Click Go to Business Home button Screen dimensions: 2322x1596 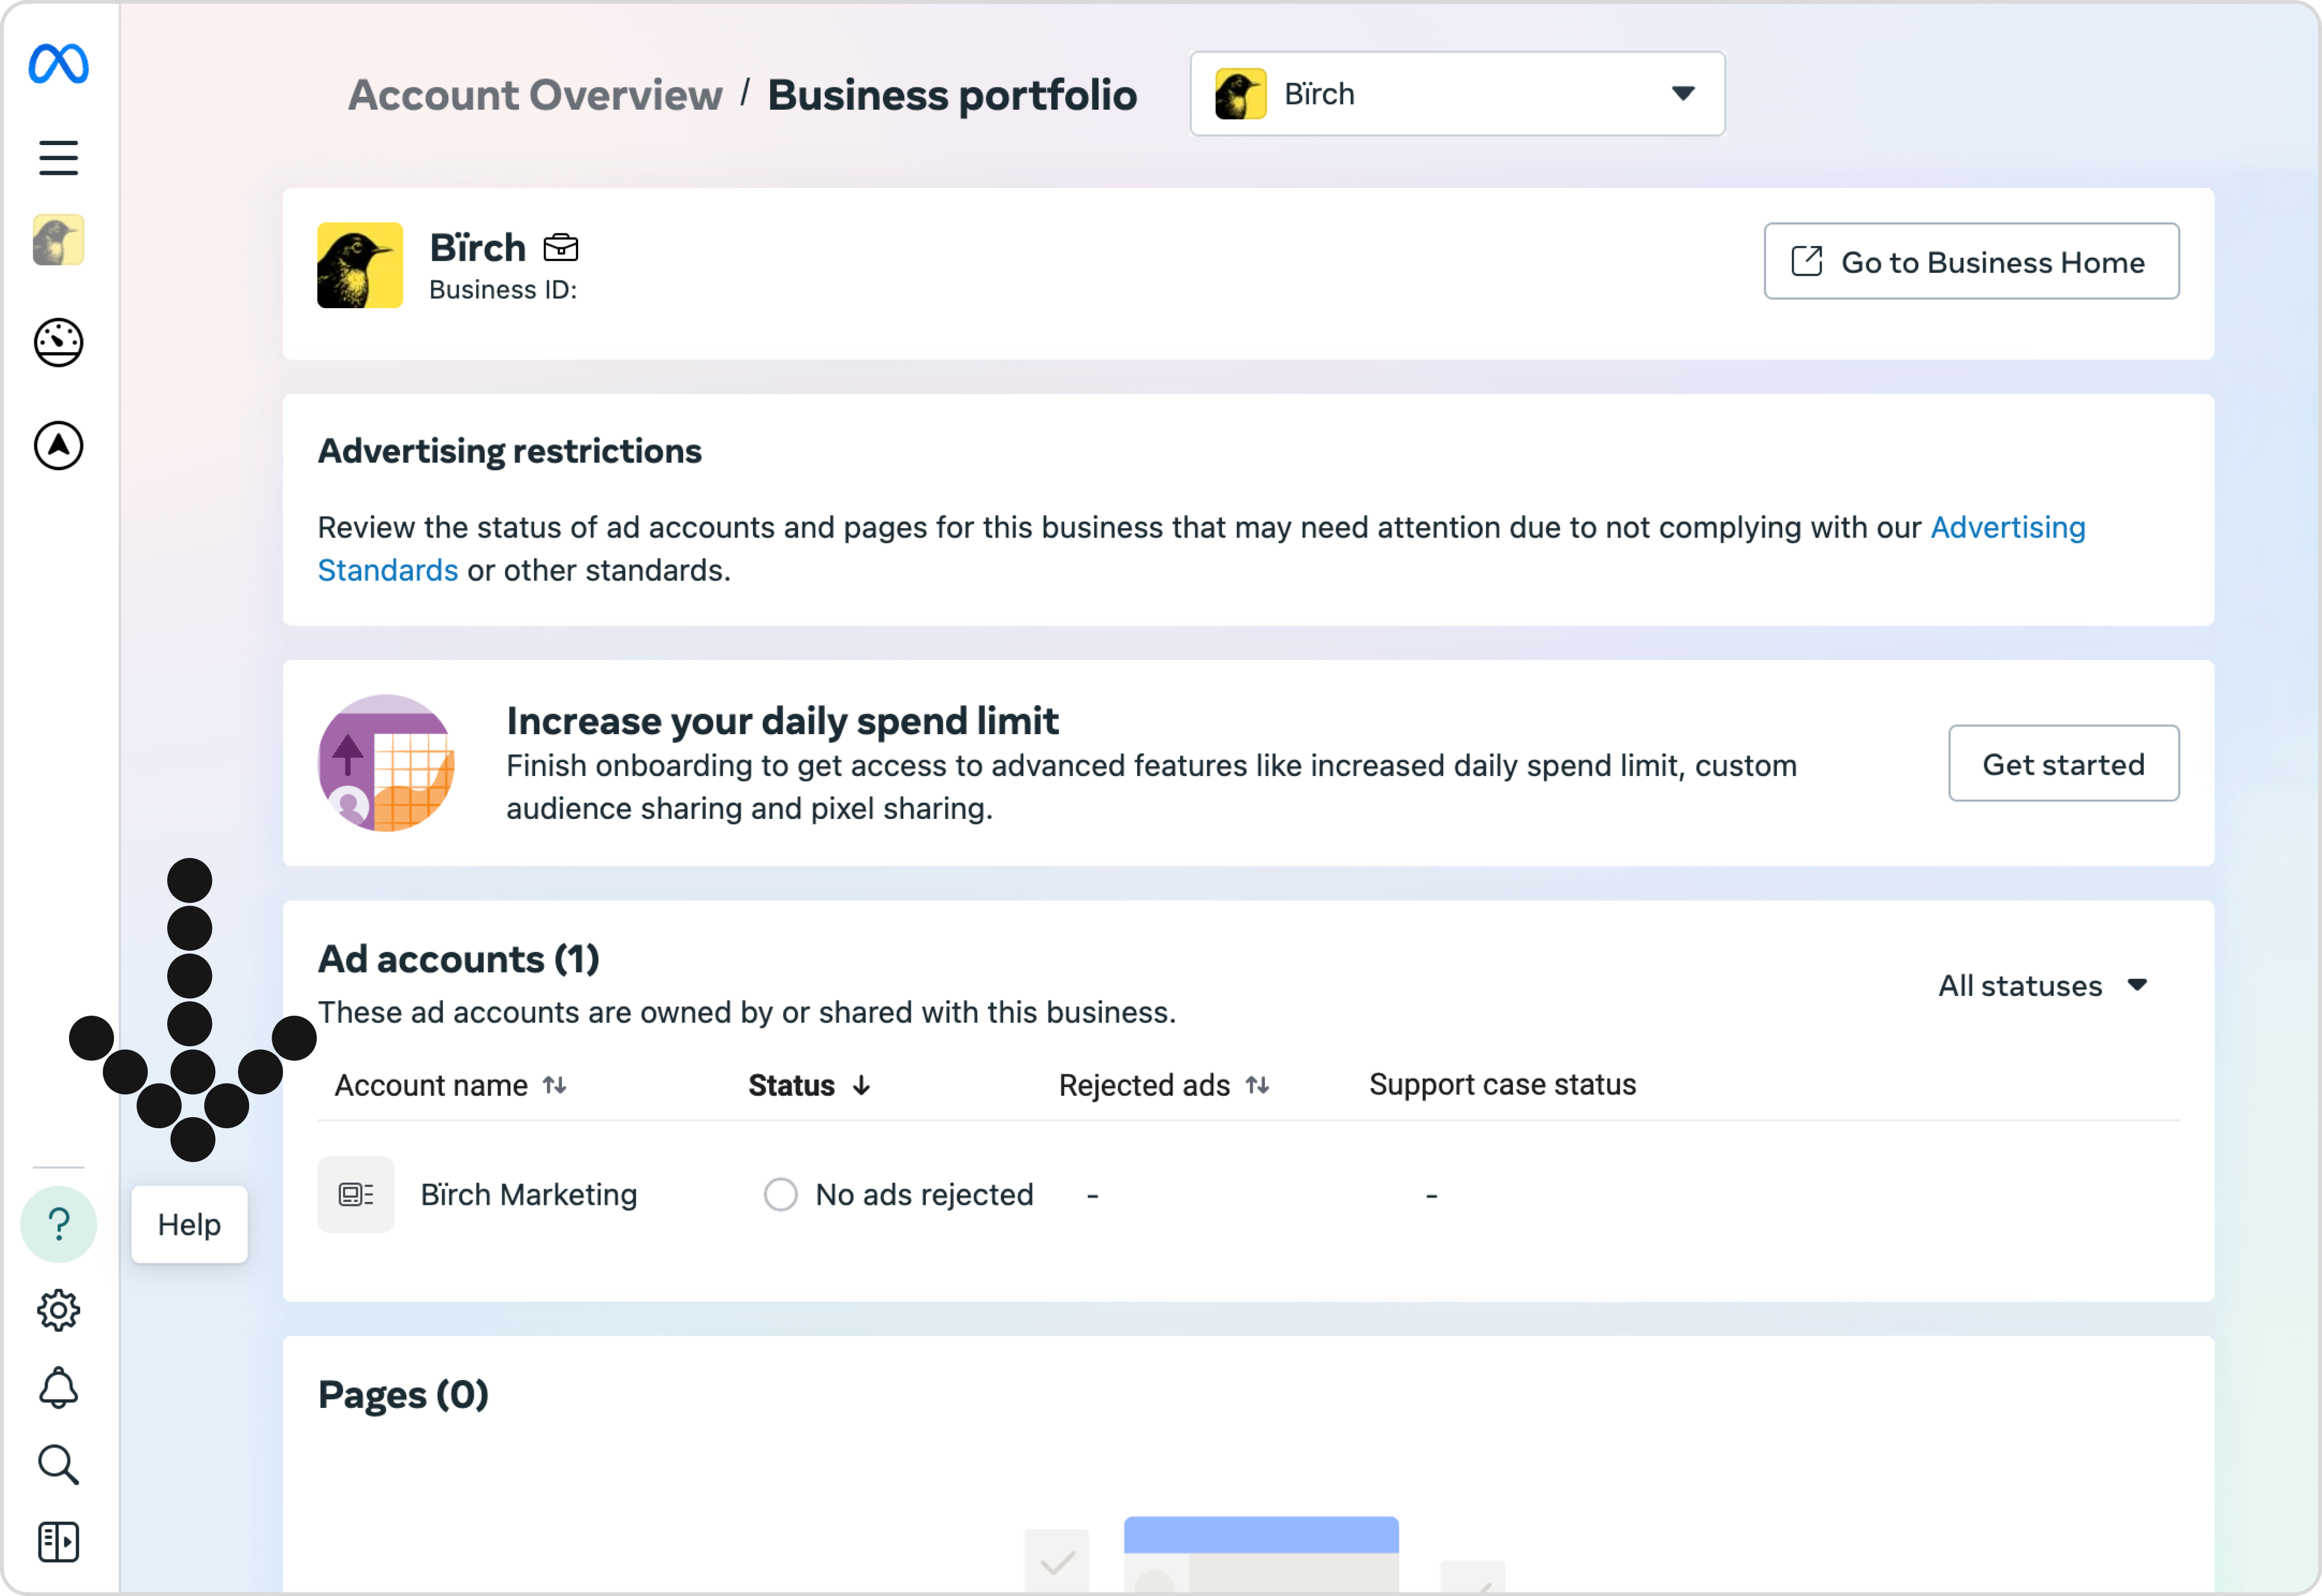(x=1972, y=261)
